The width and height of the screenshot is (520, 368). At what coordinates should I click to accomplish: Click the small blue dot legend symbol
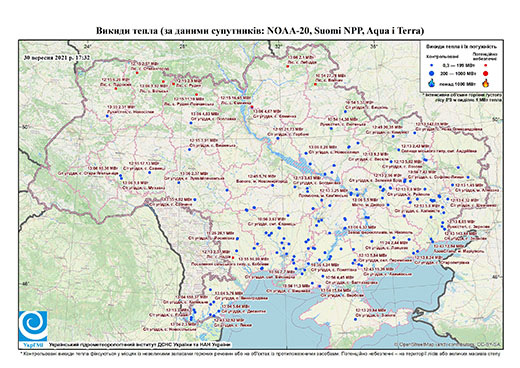[432, 65]
